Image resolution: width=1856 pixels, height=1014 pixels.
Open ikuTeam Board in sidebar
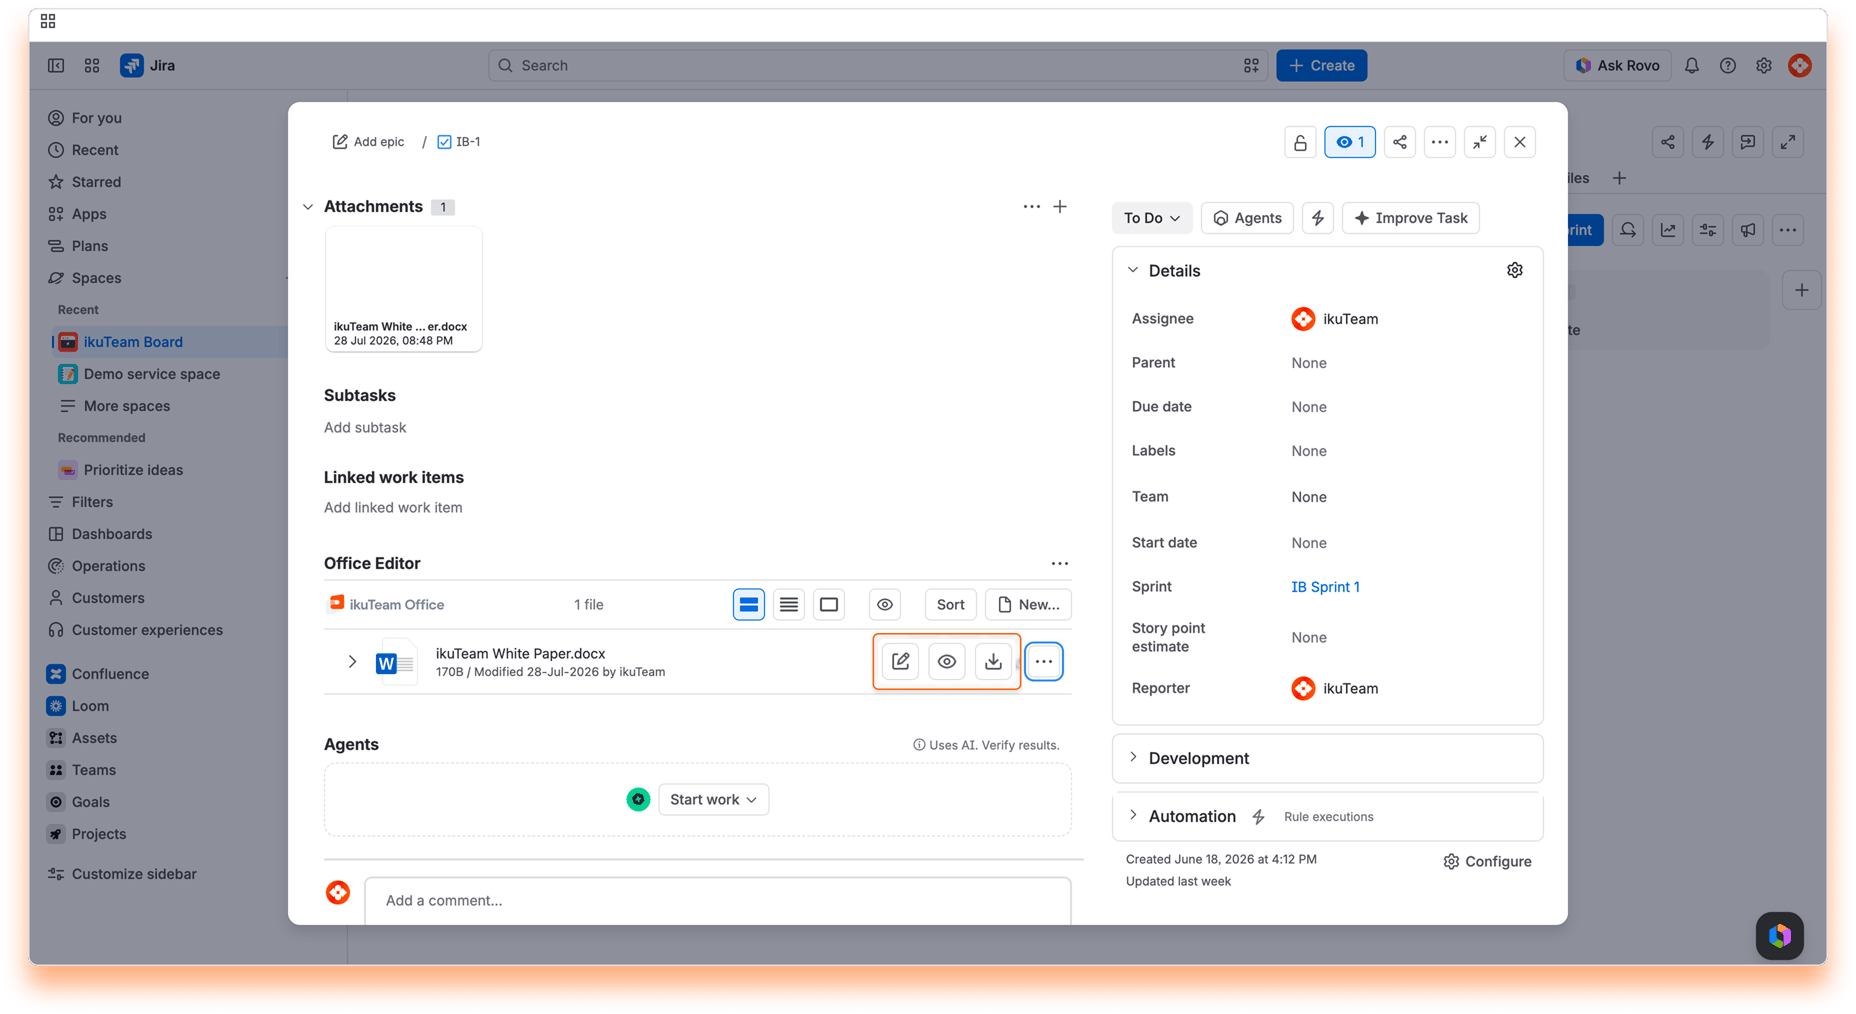point(133,342)
